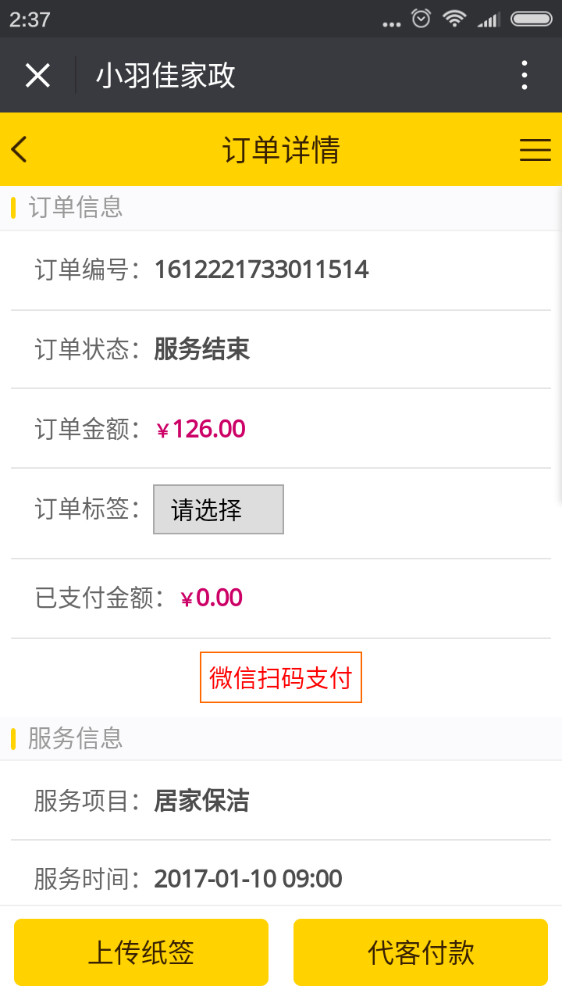Open the hamburger menu in yellow header
The width and height of the screenshot is (562, 1000).
point(535,150)
